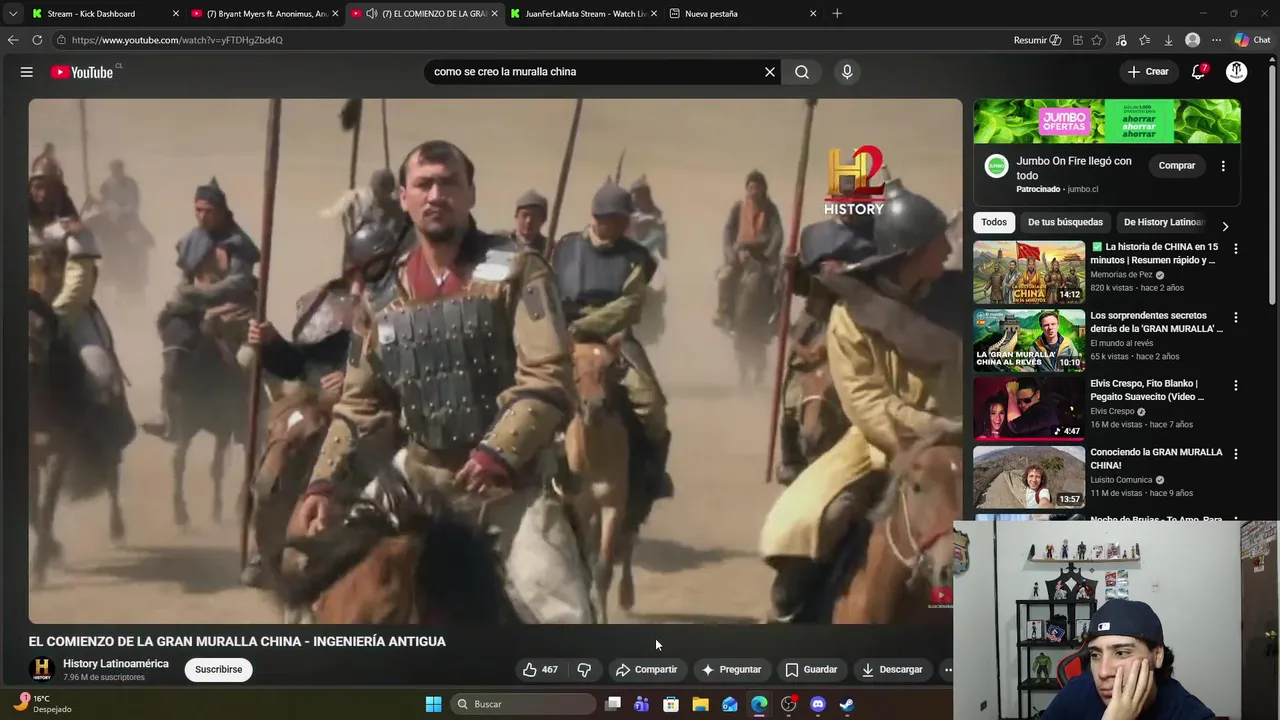
Task: Close the Kick Dashboard tab
Action: coord(176,14)
